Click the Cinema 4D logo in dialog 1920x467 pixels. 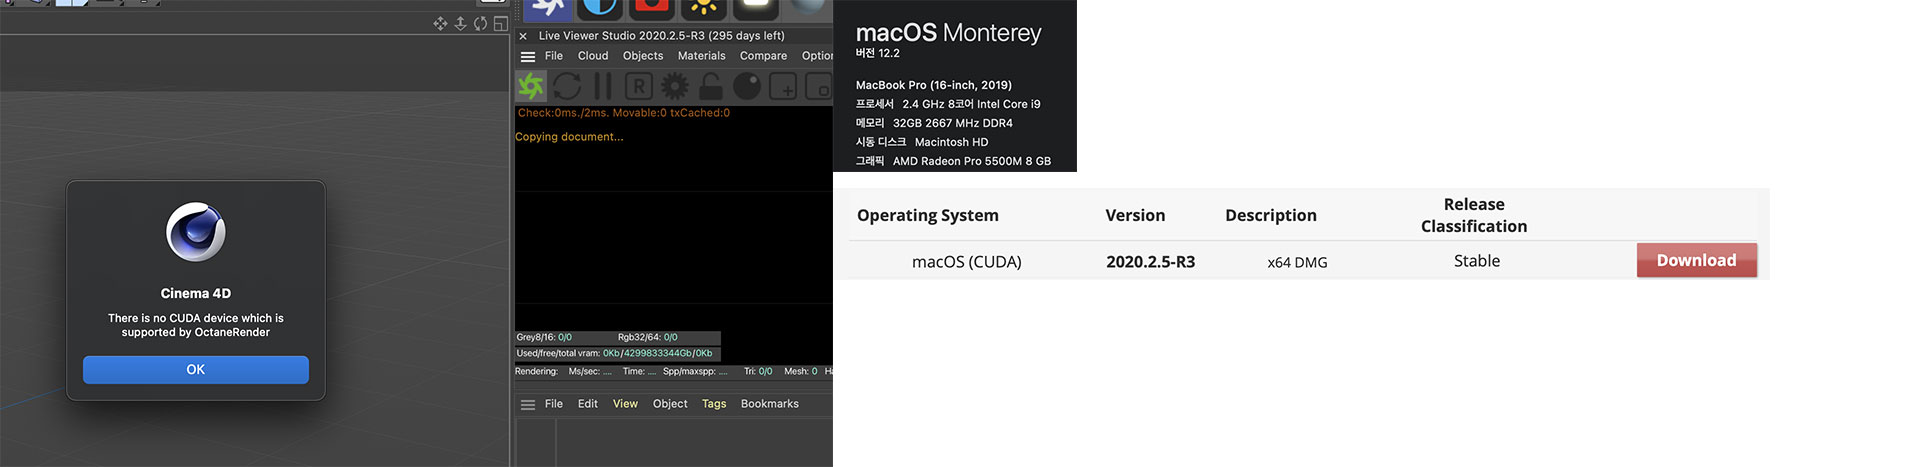coord(196,232)
